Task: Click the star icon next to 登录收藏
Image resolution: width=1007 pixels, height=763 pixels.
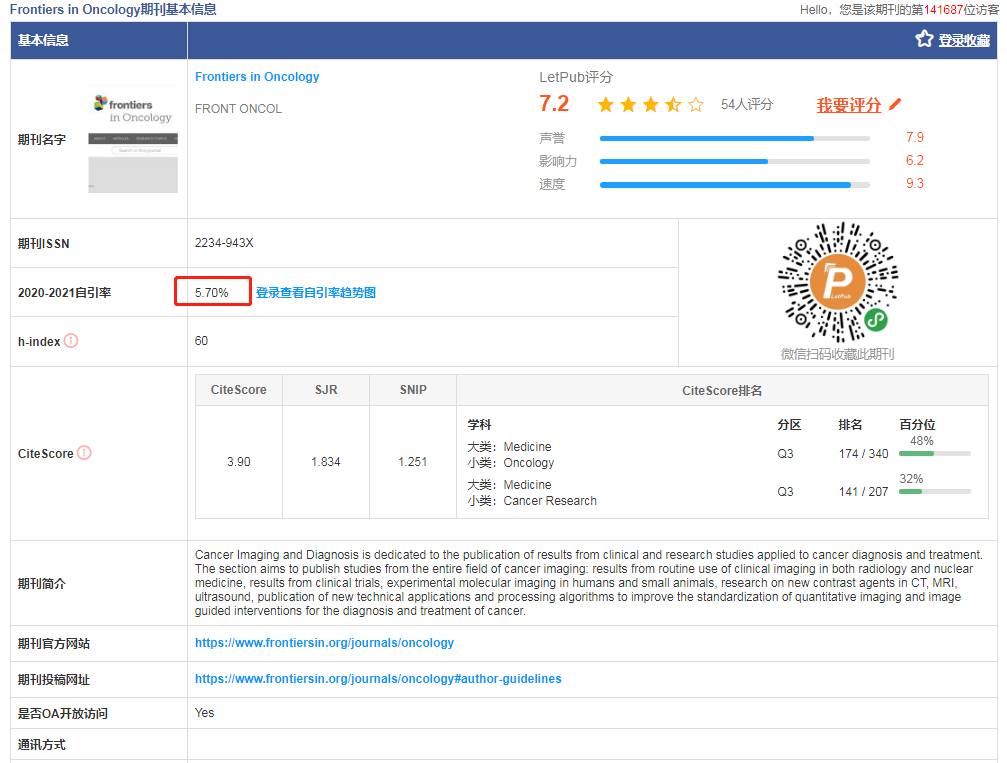Action: coord(924,39)
